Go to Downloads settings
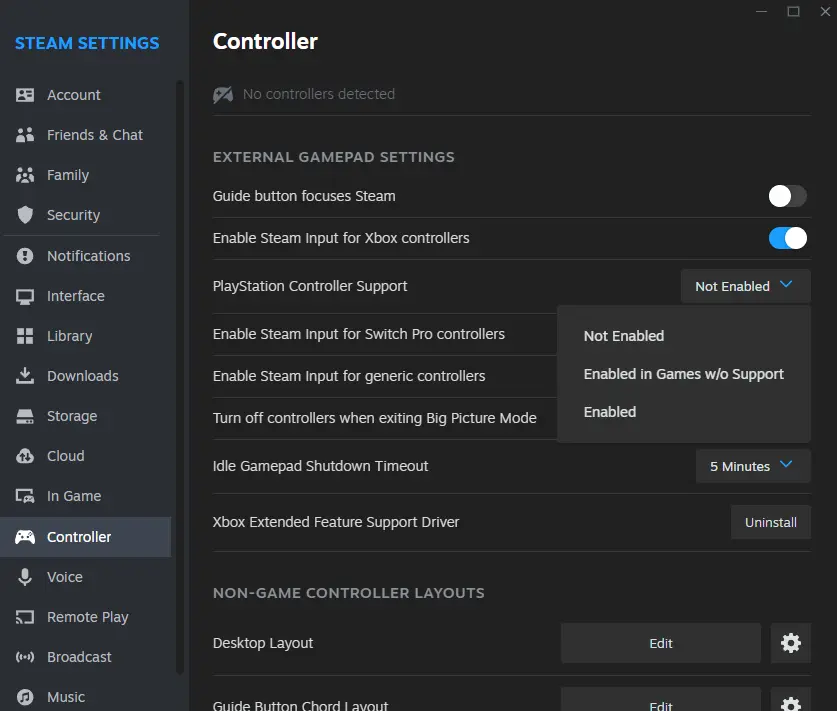This screenshot has height=711, width=837. pos(85,376)
